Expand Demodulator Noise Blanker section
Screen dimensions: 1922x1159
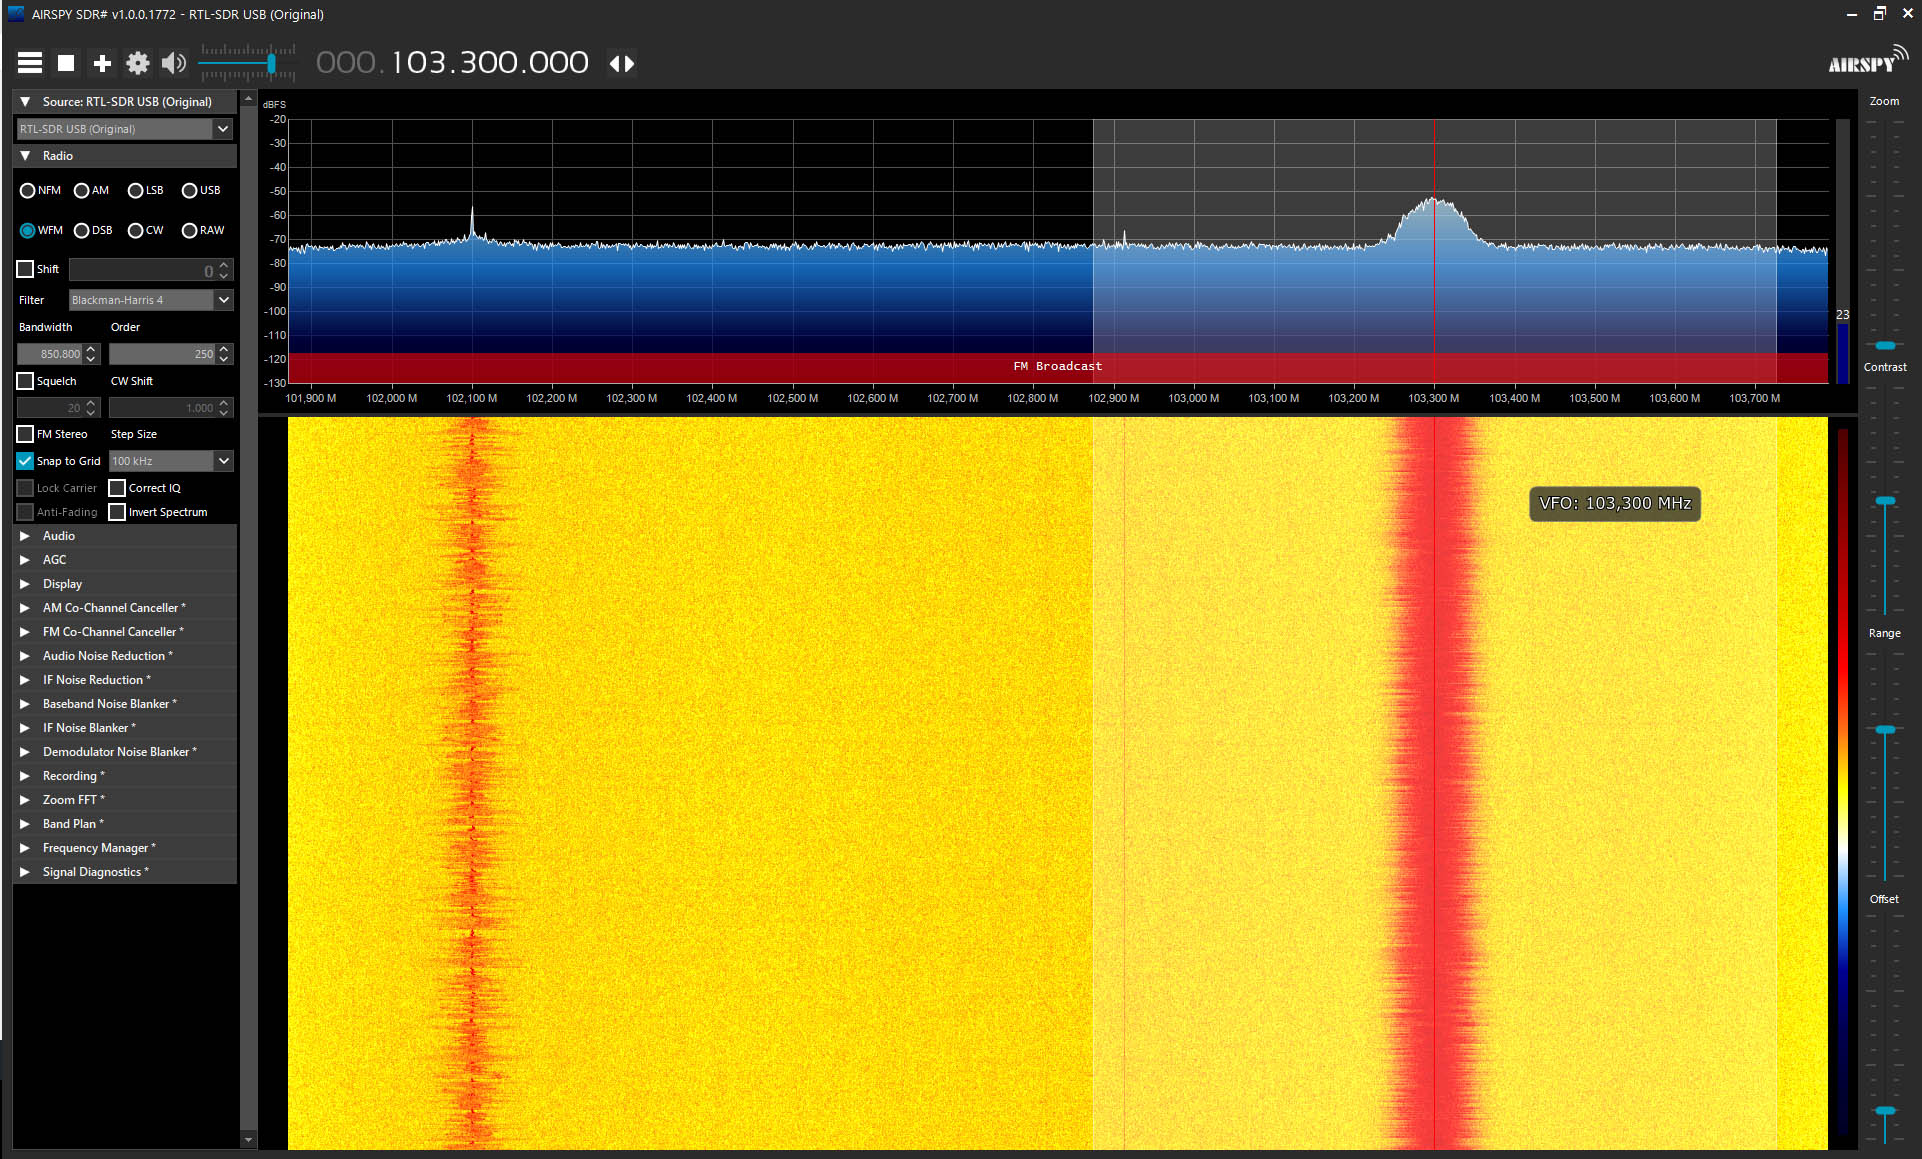click(125, 752)
